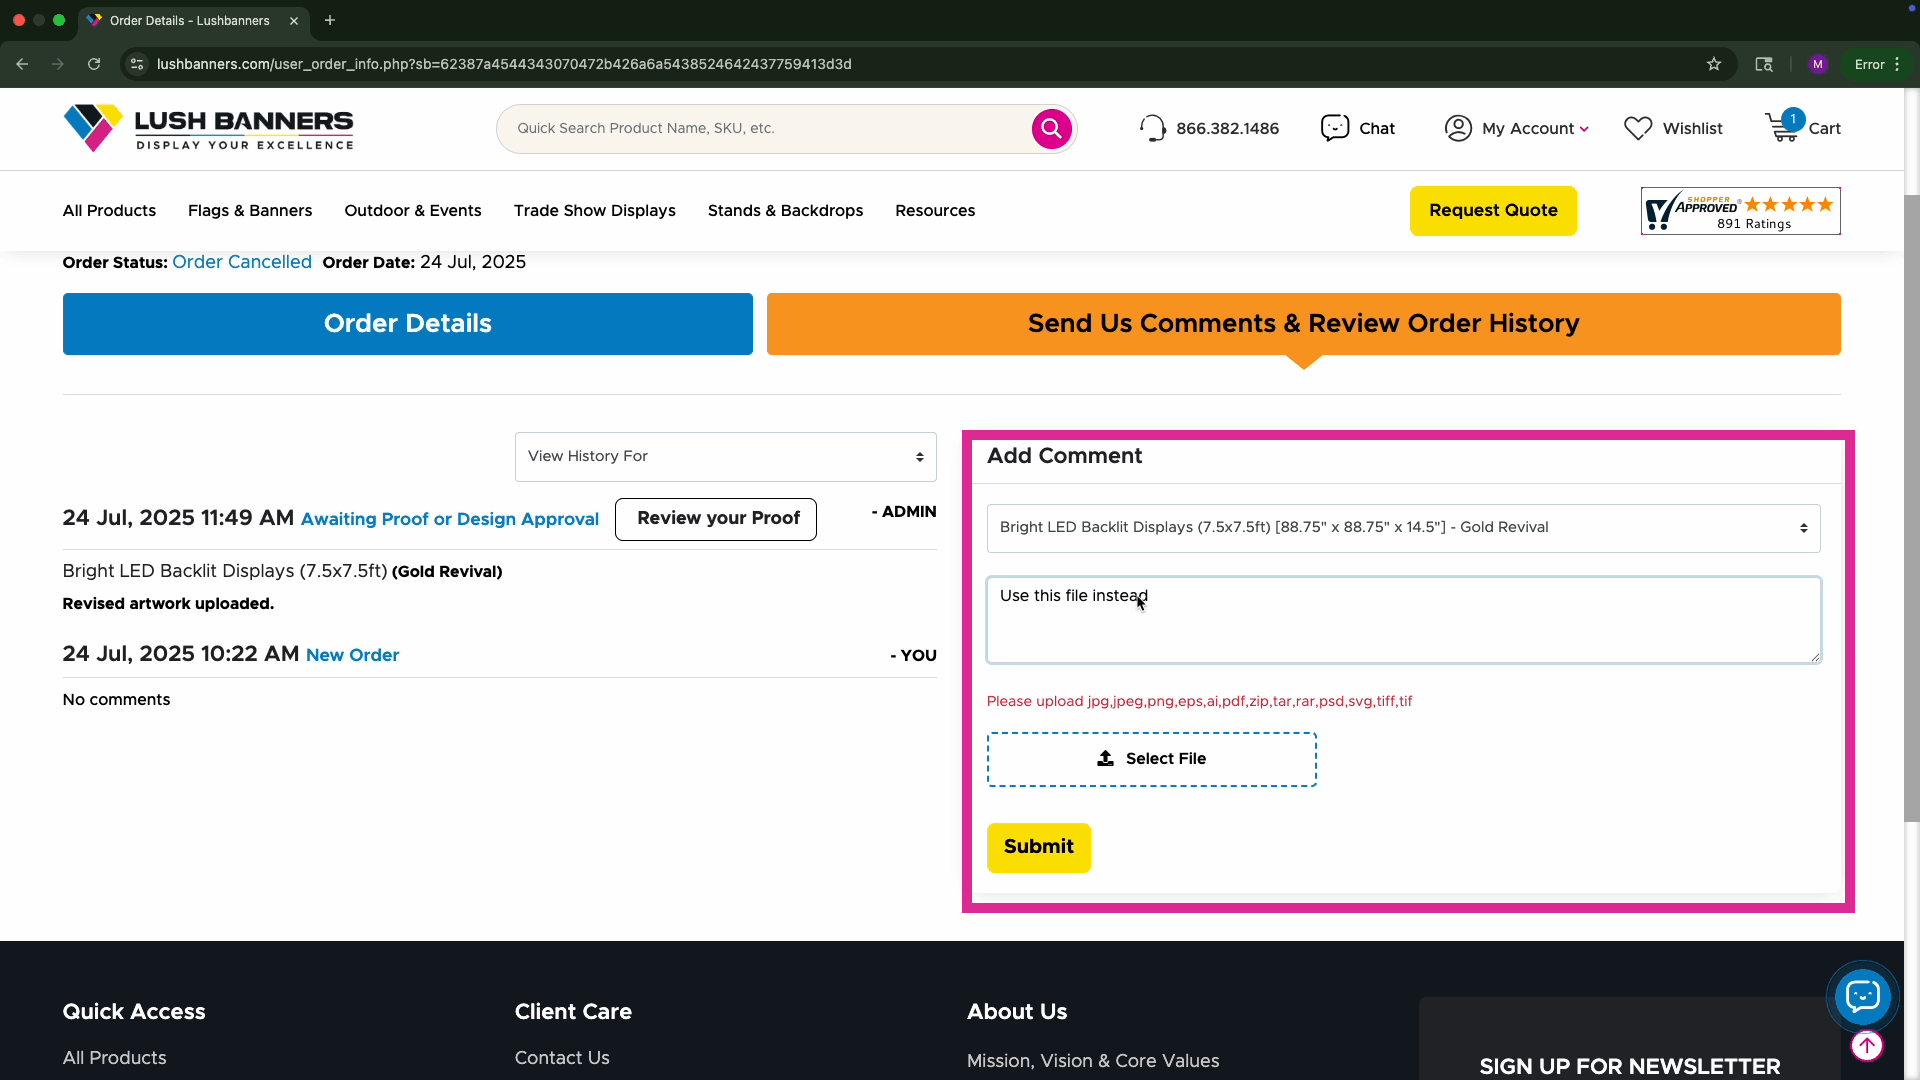Click the scroll-to-top arrow button
1920x1080 pixels.
point(1866,1045)
